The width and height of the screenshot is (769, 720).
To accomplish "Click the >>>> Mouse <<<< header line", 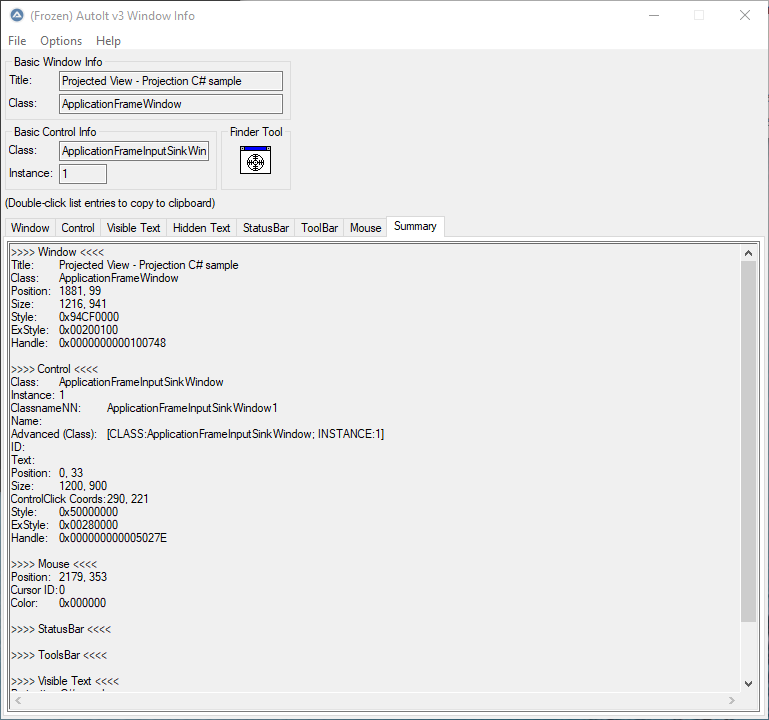I will pos(54,564).
